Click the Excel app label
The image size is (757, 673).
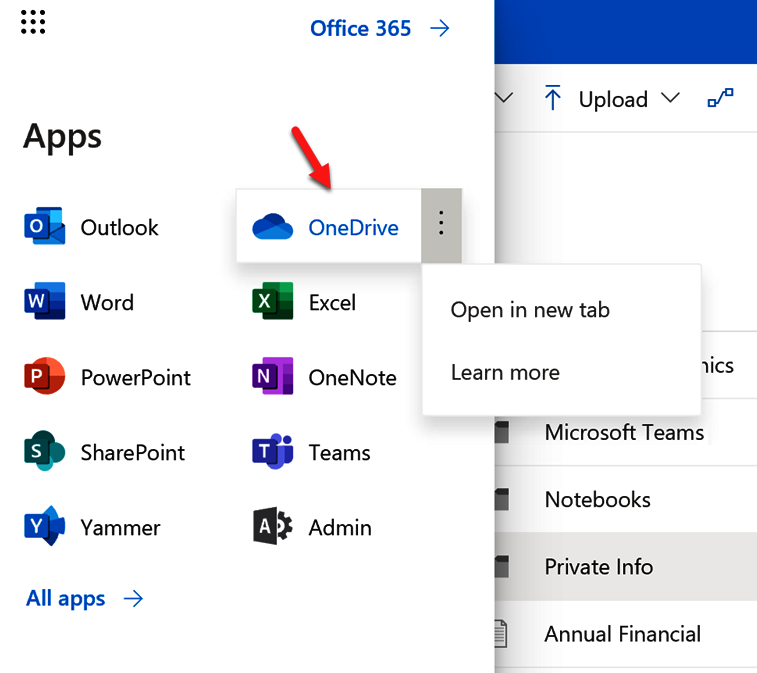click(332, 303)
